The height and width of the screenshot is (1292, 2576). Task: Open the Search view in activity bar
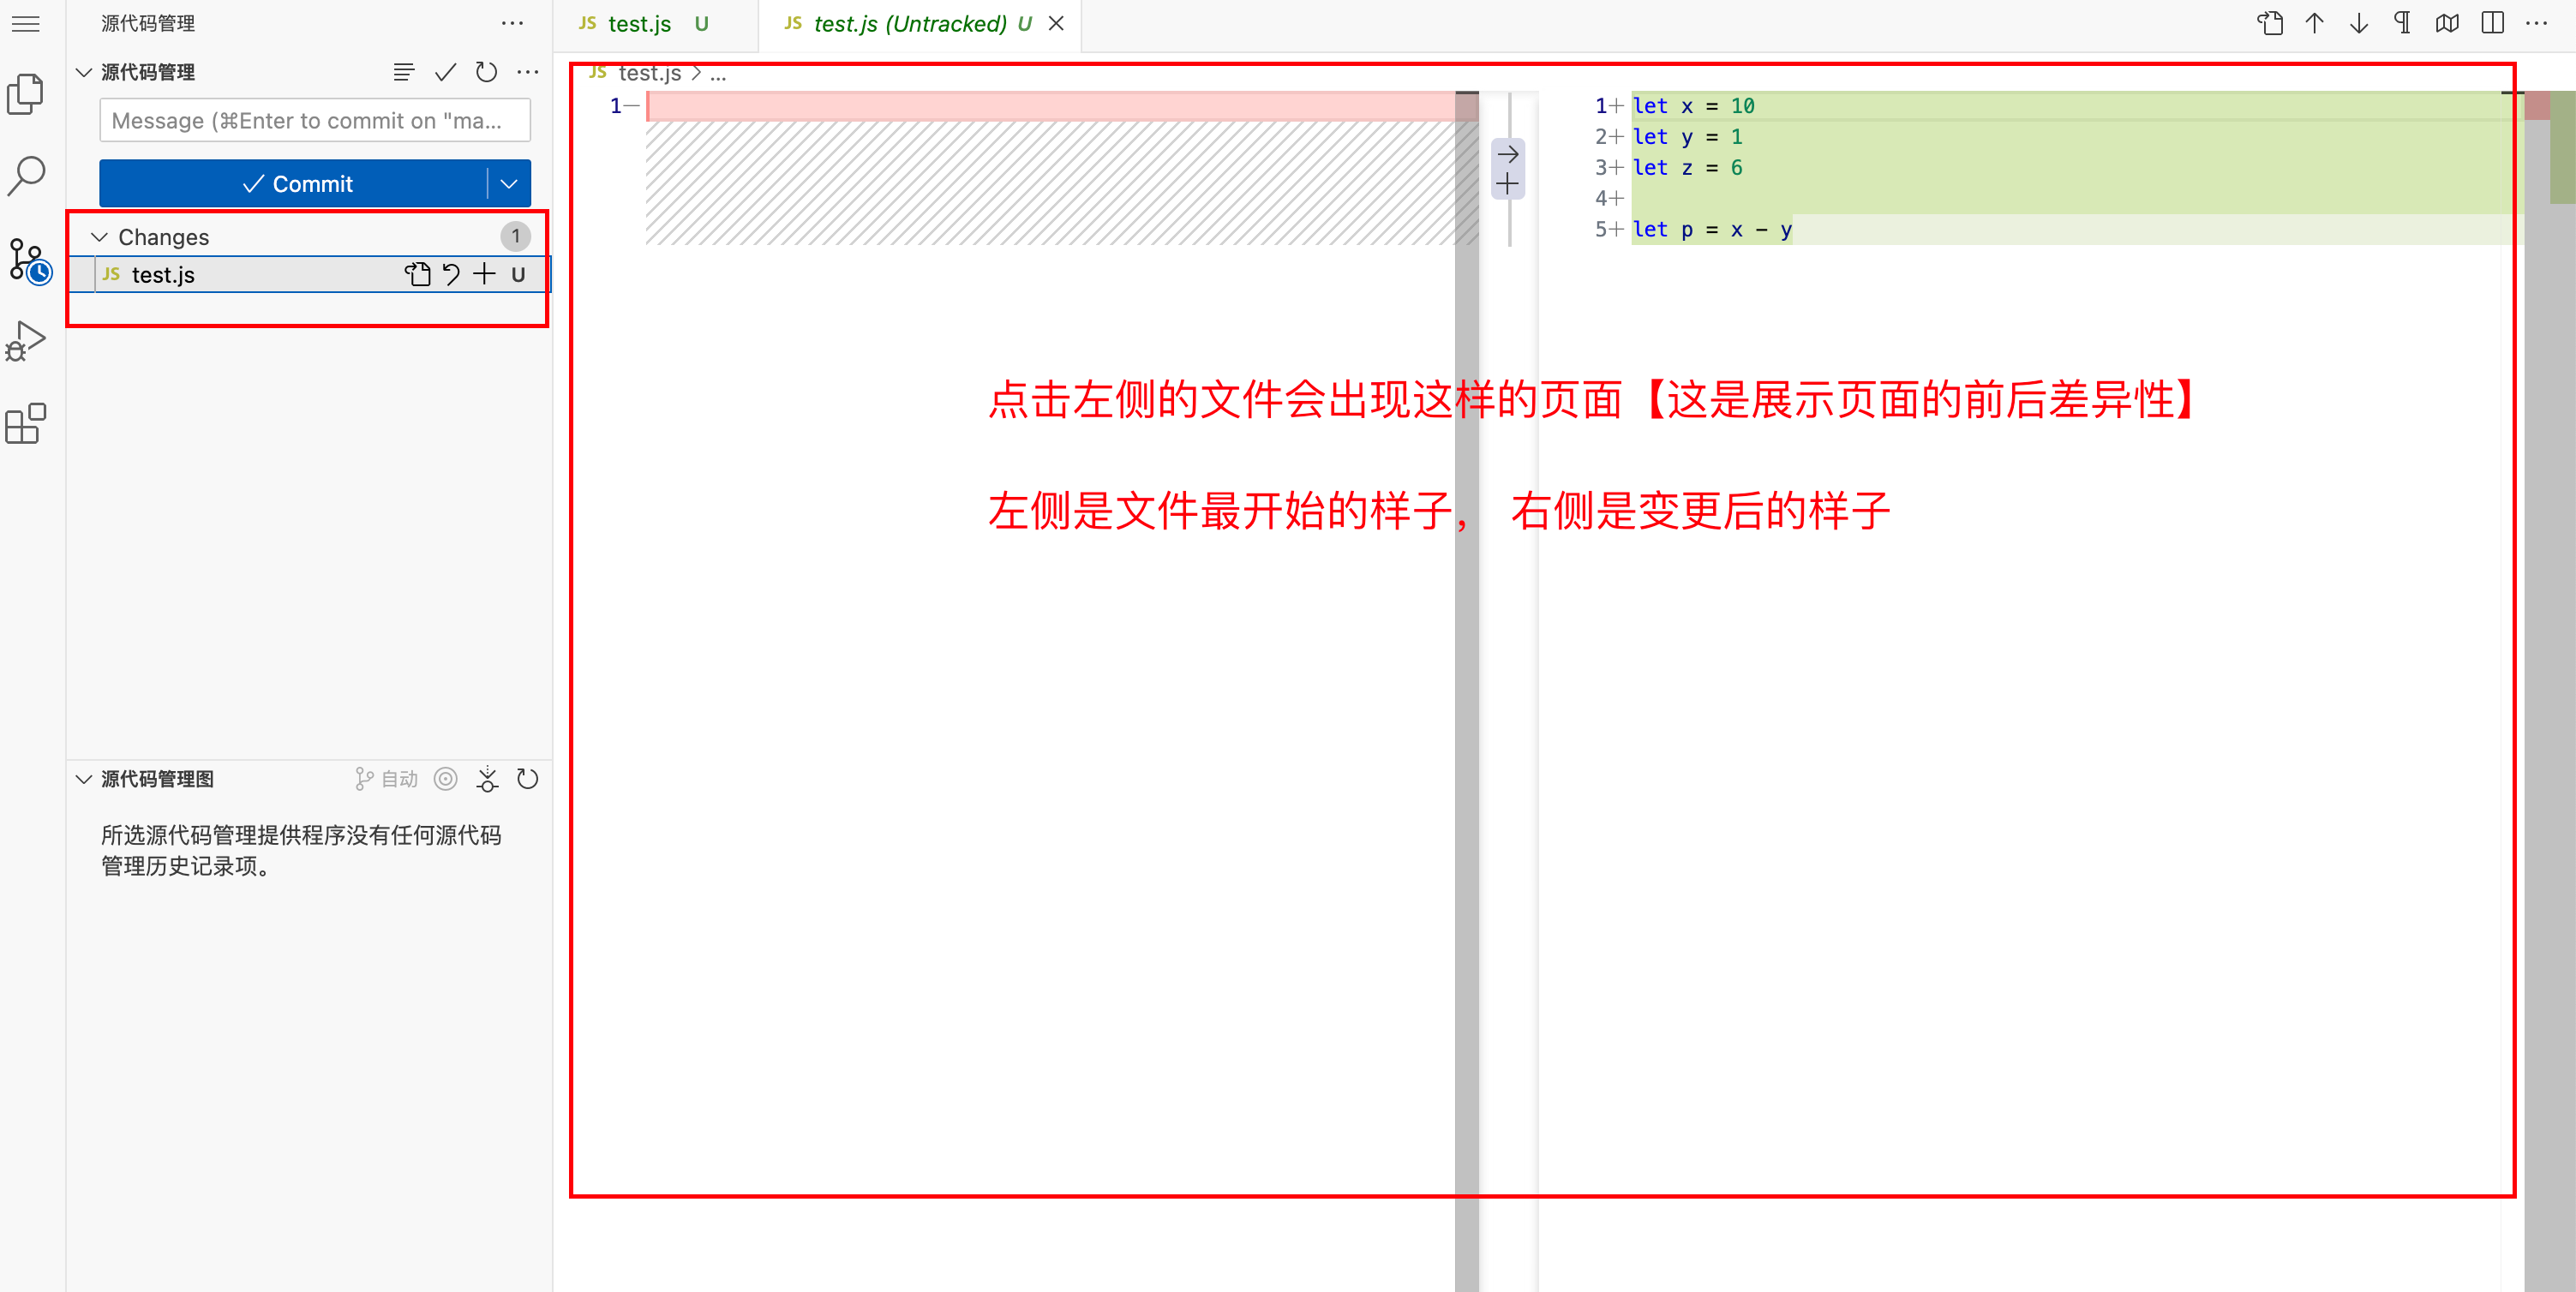[x=26, y=176]
